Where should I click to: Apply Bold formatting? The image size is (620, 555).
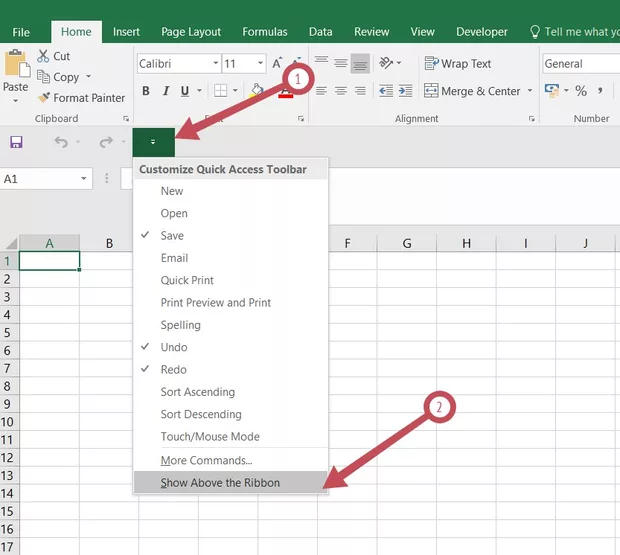click(146, 92)
